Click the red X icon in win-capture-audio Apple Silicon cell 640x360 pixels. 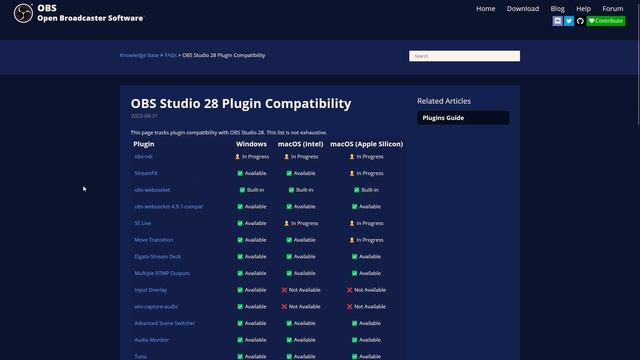point(349,307)
